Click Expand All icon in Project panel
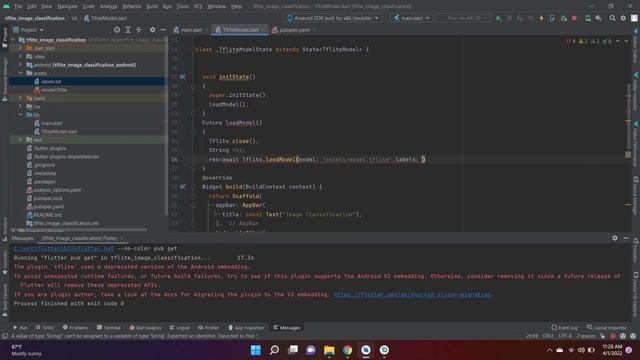 [128, 30]
